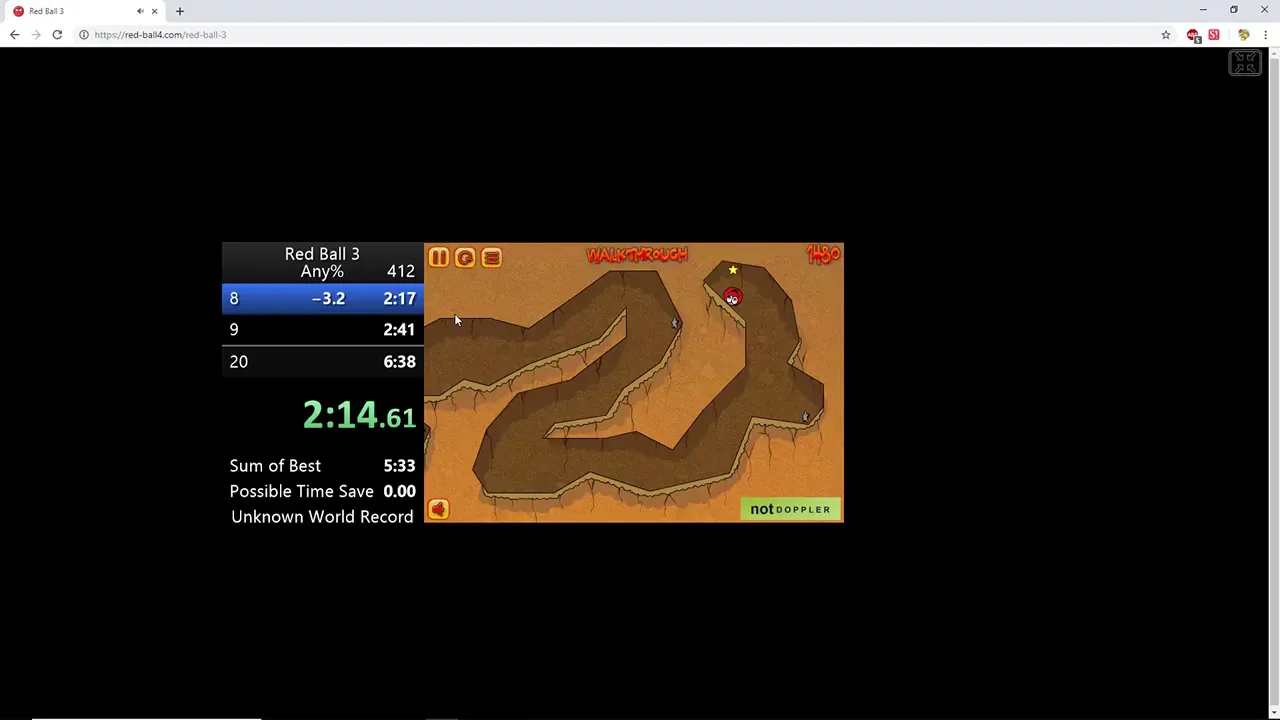Click the yellow star above the ball

(733, 270)
